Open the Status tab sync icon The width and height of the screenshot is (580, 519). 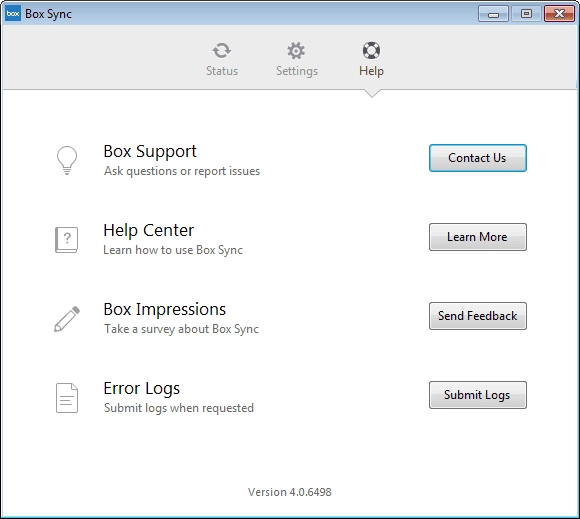click(x=222, y=50)
